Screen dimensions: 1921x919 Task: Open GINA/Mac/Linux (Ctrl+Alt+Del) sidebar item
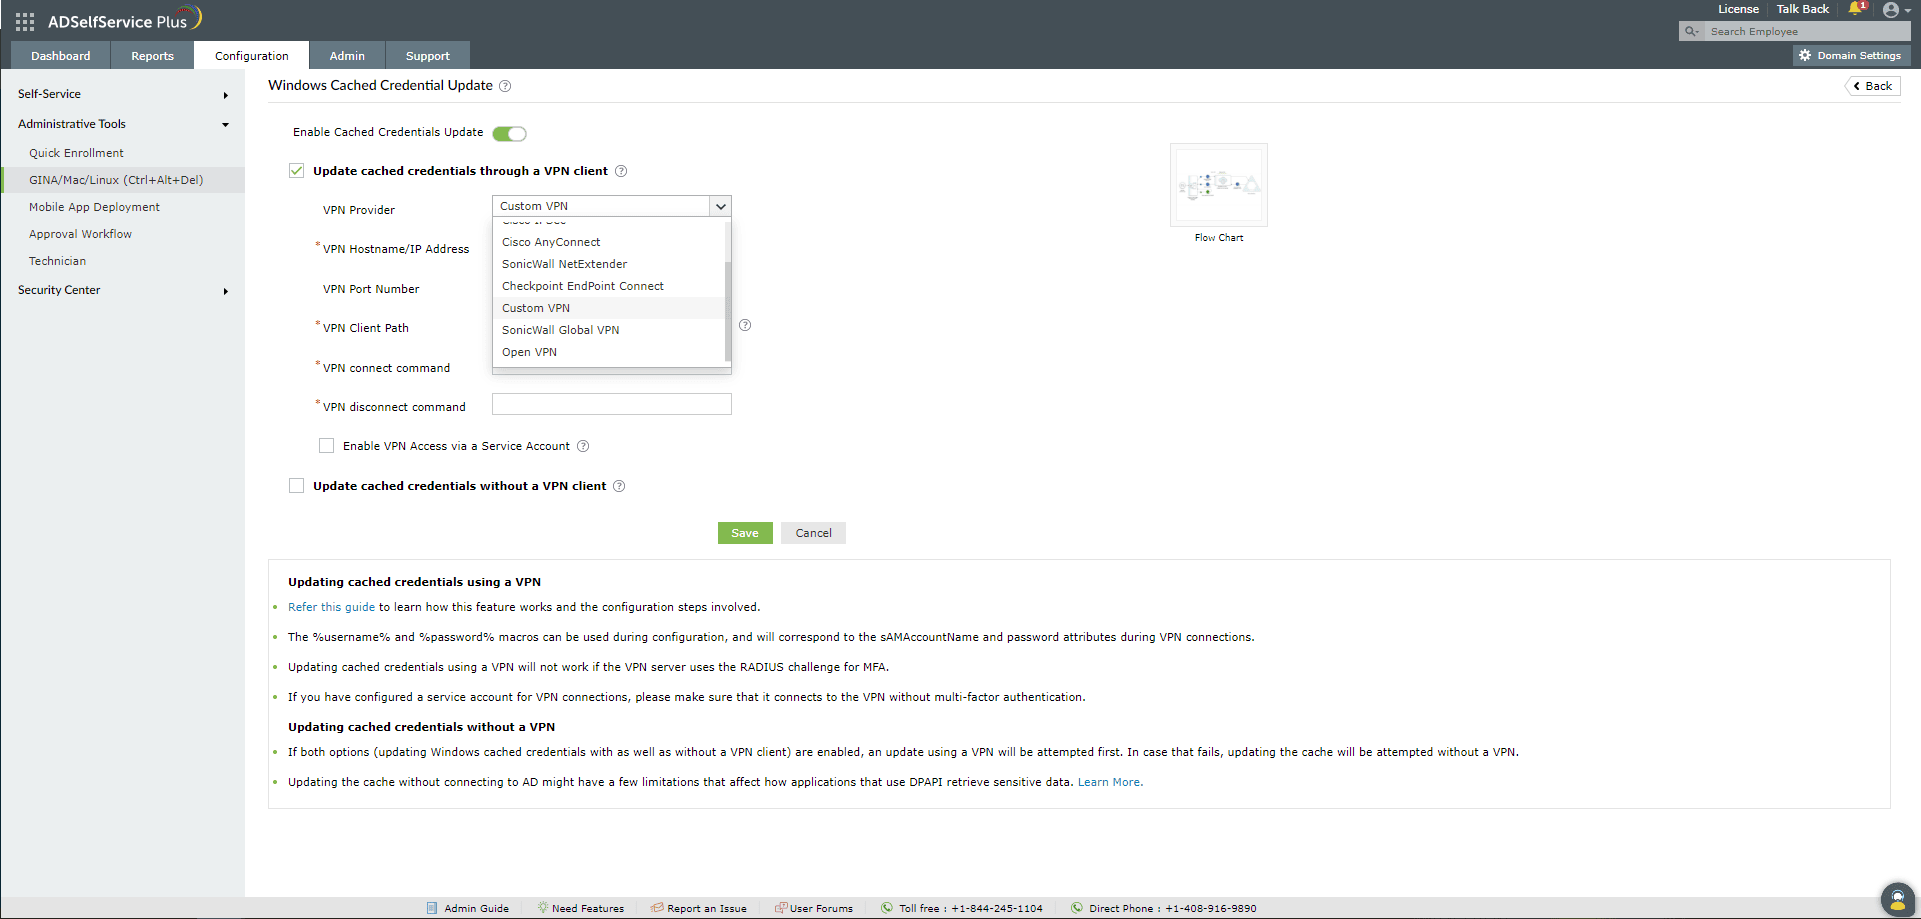click(122, 180)
